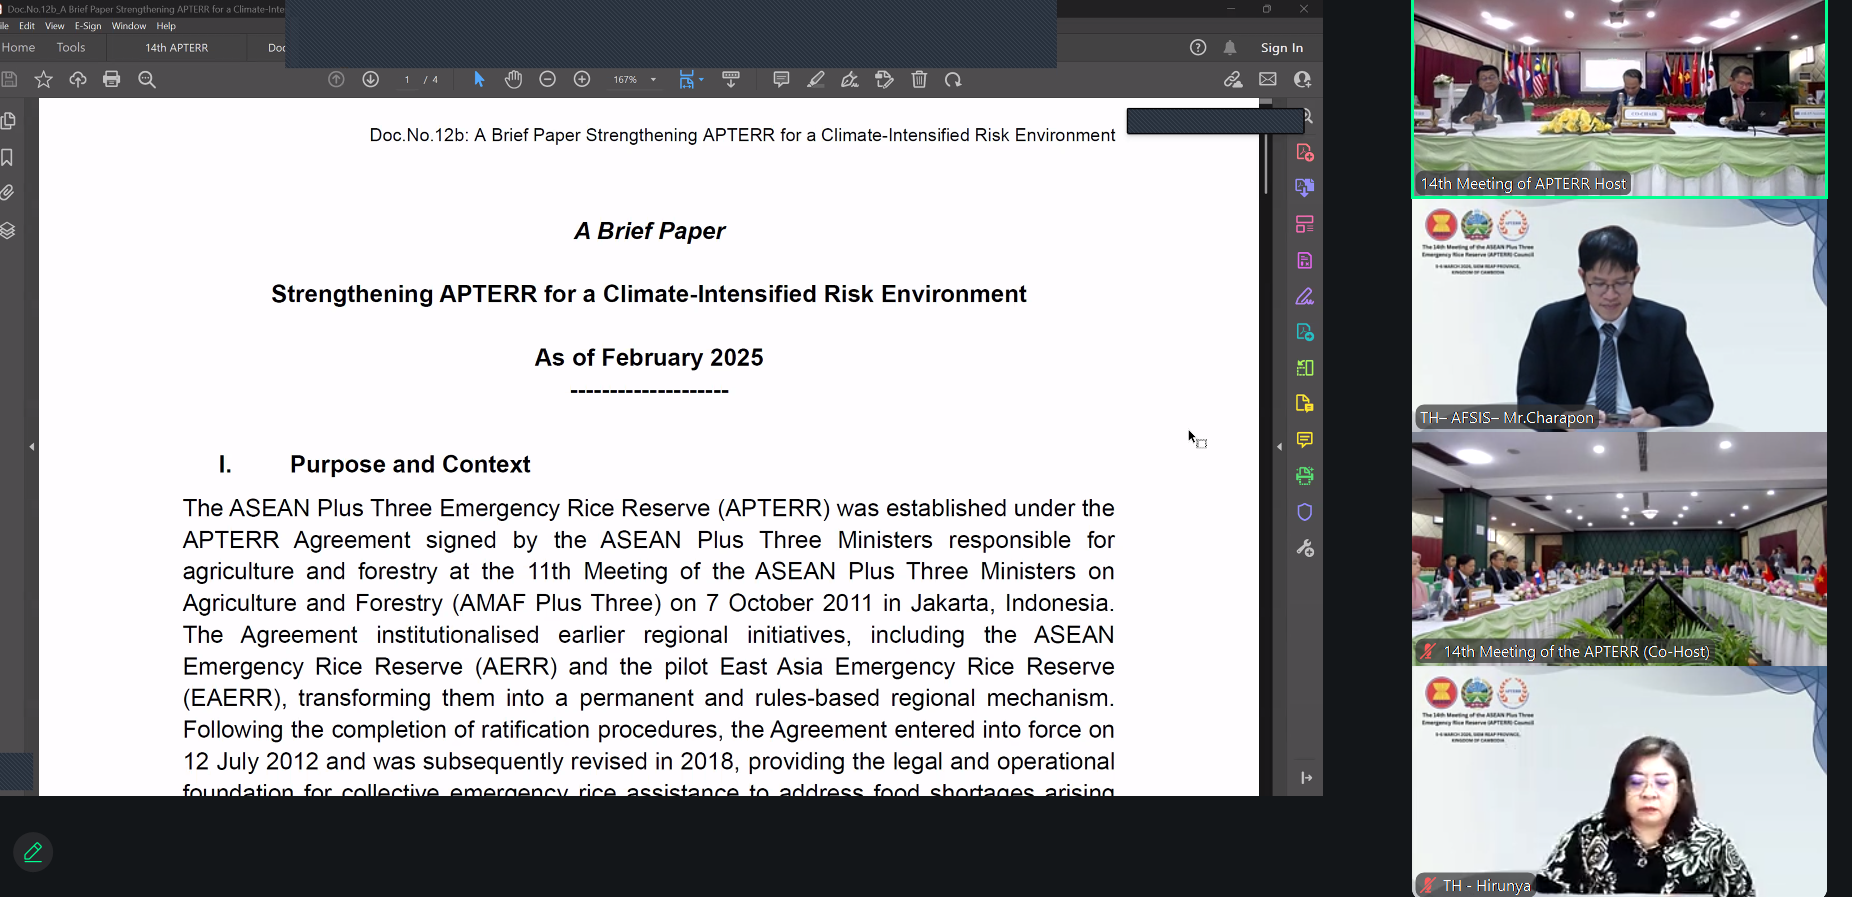
Task: Open the Protect shield tool
Action: 1304,512
